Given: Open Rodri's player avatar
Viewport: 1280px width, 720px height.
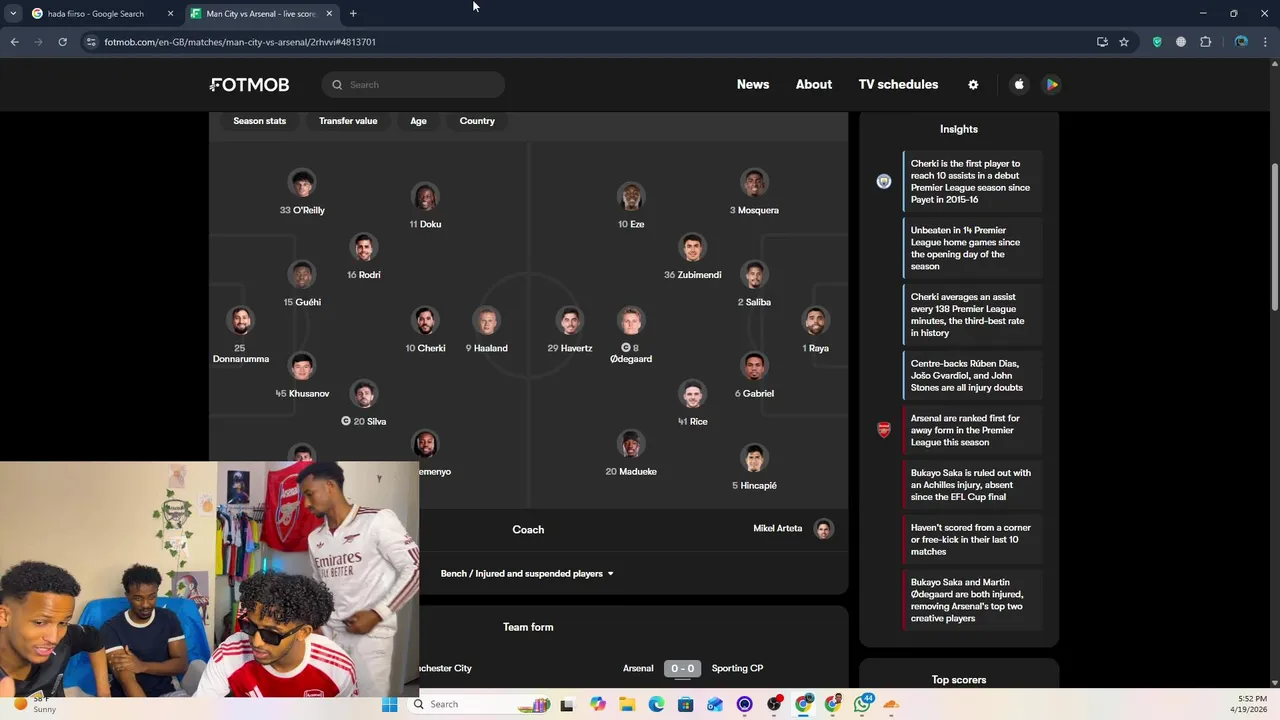Looking at the screenshot, I should pyautogui.click(x=364, y=248).
